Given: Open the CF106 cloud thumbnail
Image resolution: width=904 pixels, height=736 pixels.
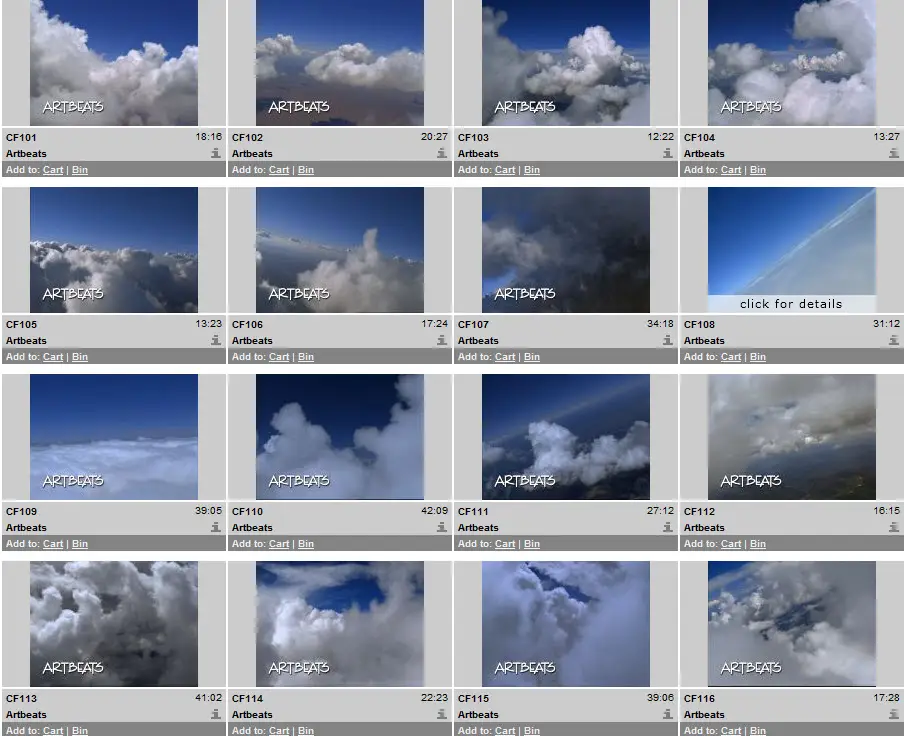Looking at the screenshot, I should (x=340, y=250).
